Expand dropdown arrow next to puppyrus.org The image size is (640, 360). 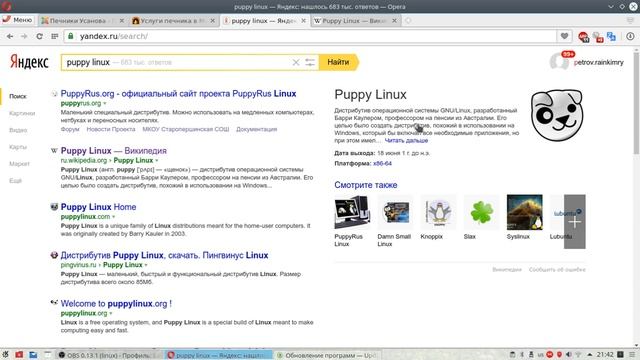coord(104,104)
